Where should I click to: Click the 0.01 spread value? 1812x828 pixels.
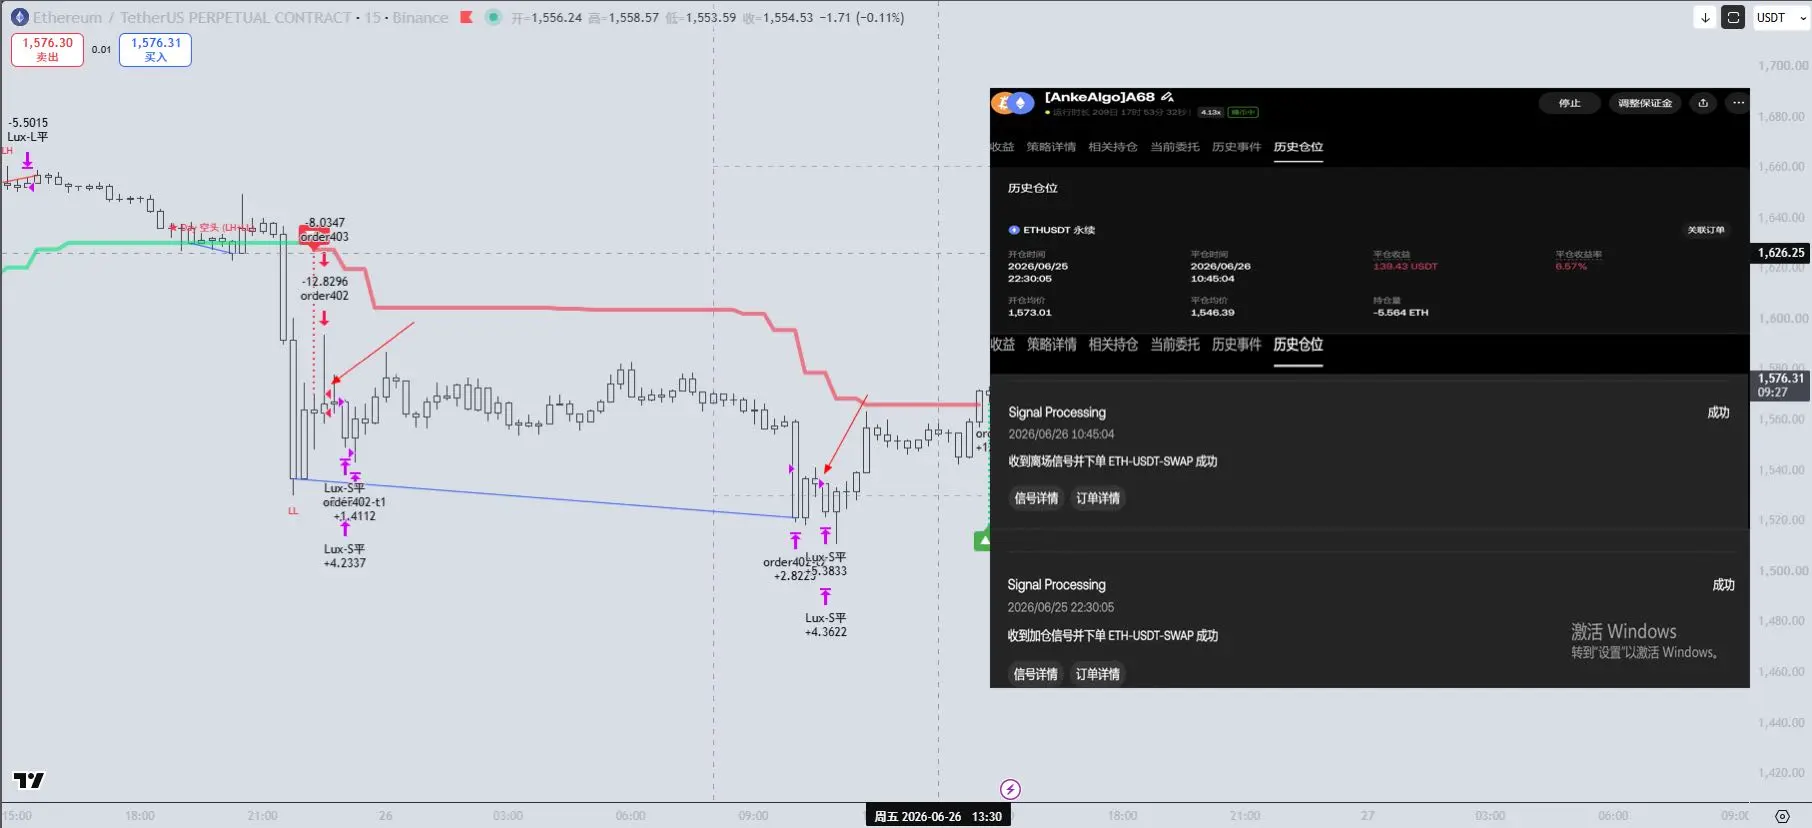pos(102,49)
